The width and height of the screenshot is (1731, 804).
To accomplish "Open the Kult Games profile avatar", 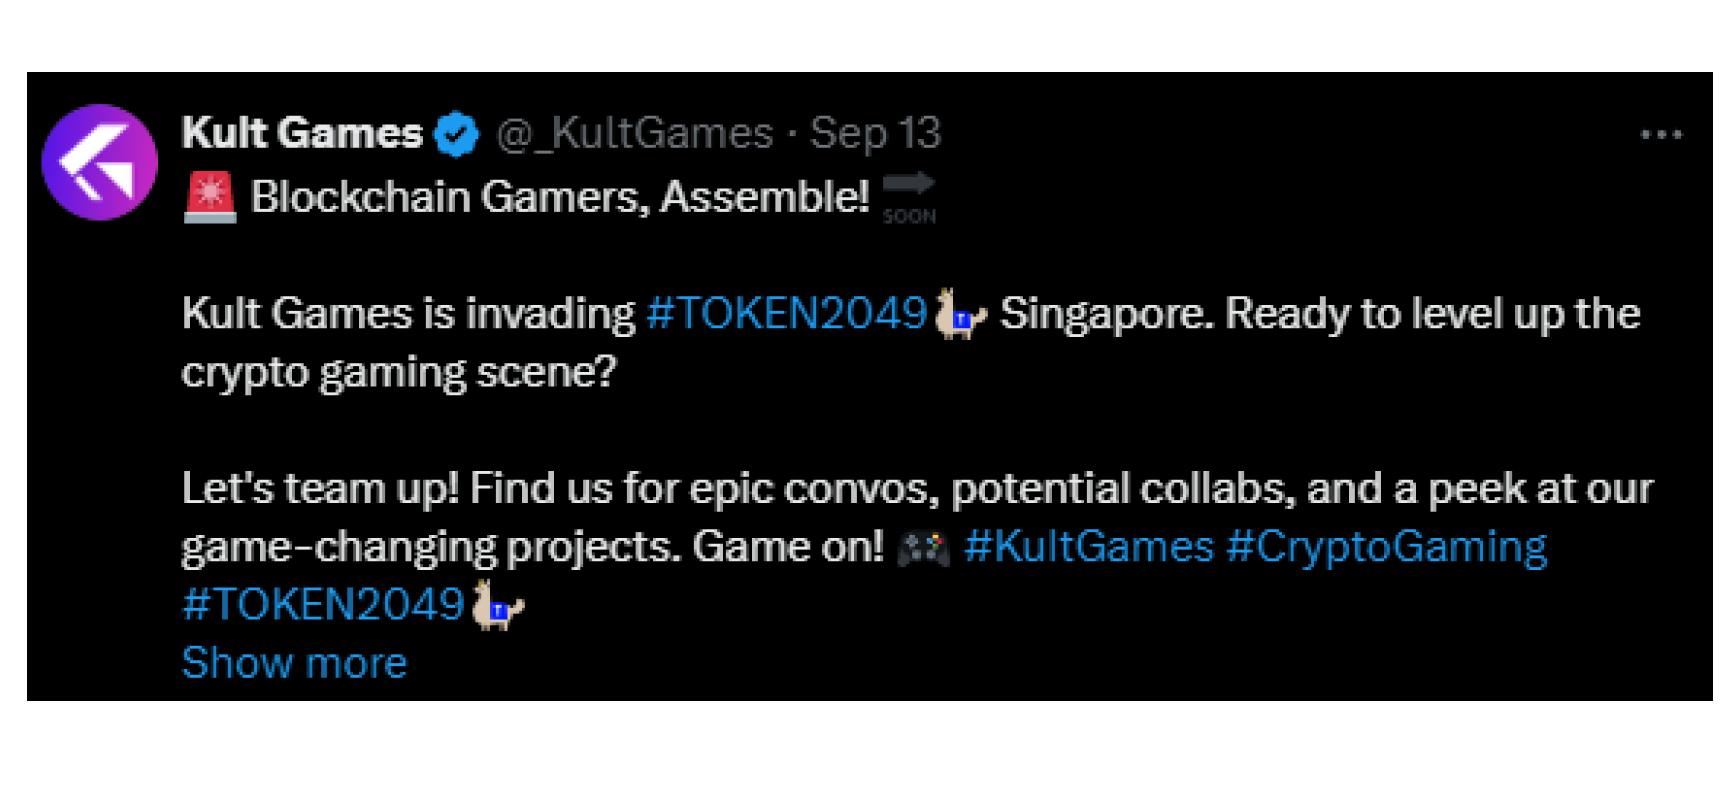I will [99, 162].
